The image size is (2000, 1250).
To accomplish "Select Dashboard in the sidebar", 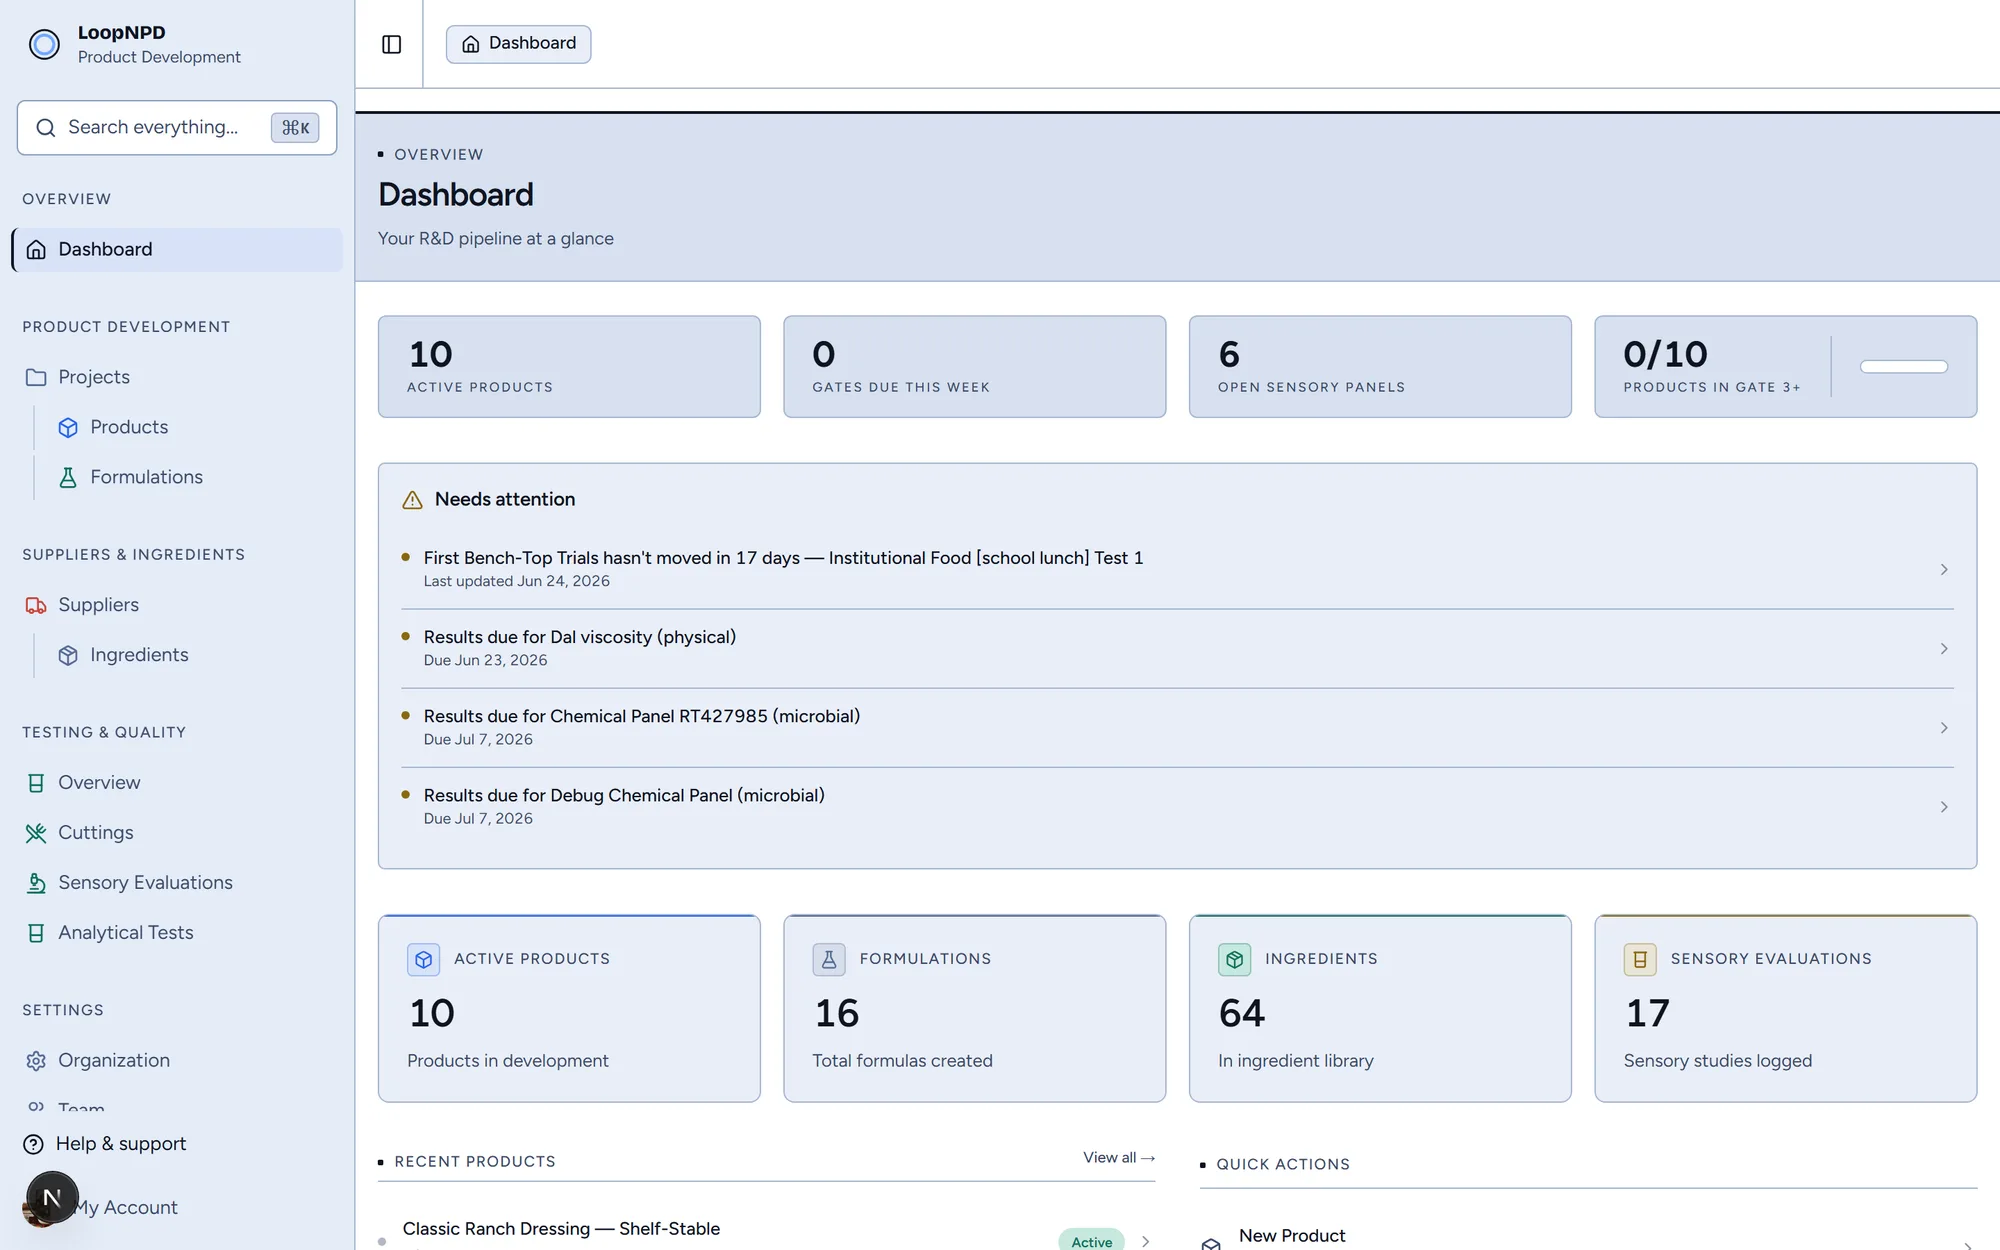I will 178,250.
